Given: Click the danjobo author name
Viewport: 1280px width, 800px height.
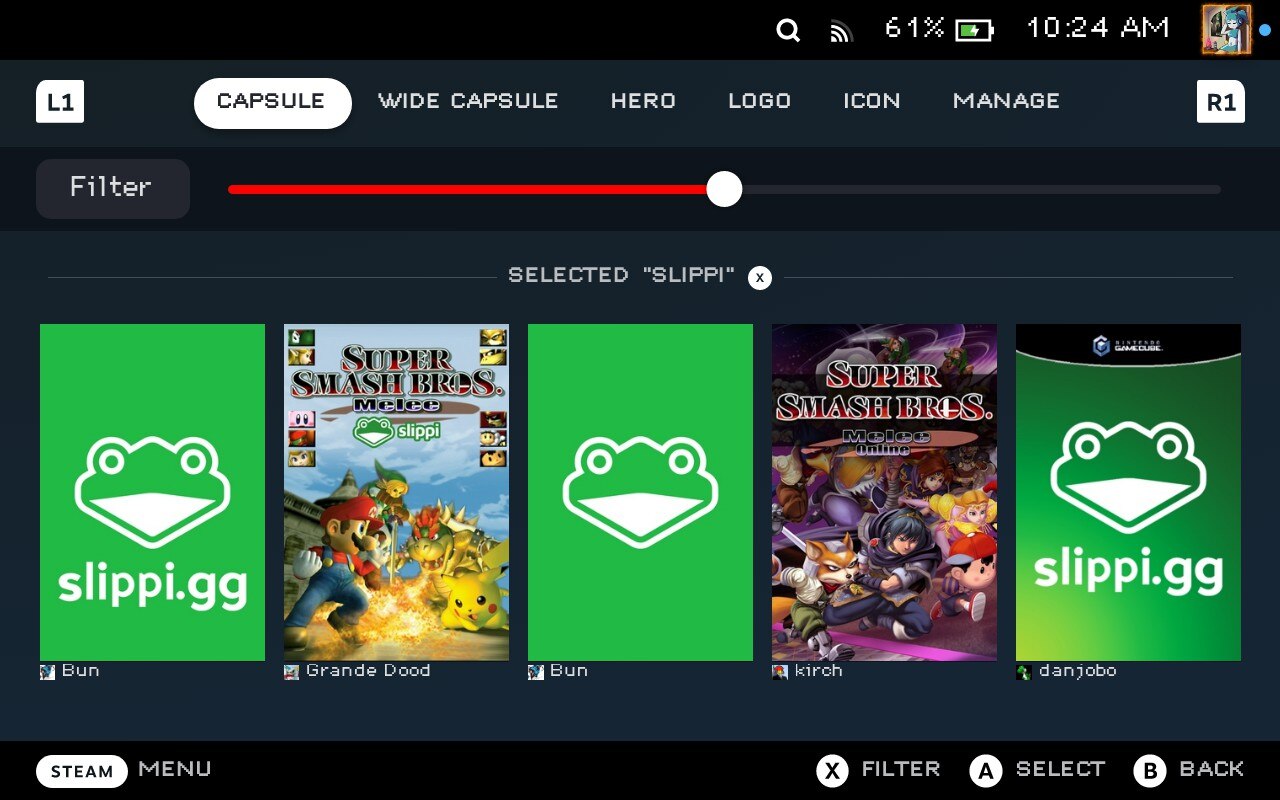Looking at the screenshot, I should (1077, 671).
